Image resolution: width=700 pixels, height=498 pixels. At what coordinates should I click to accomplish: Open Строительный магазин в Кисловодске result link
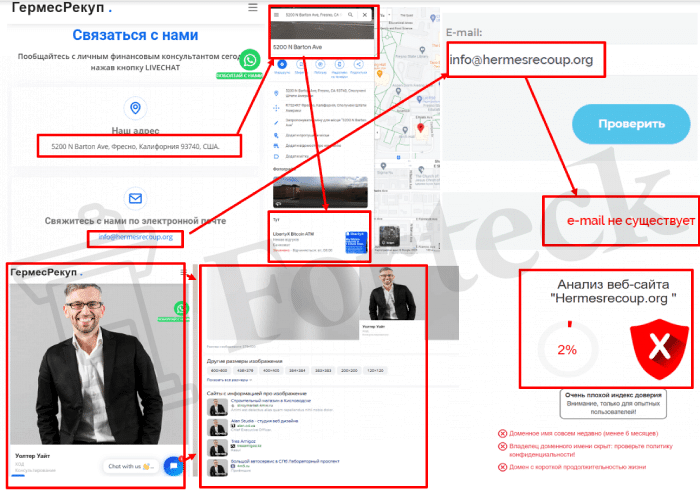tap(271, 401)
